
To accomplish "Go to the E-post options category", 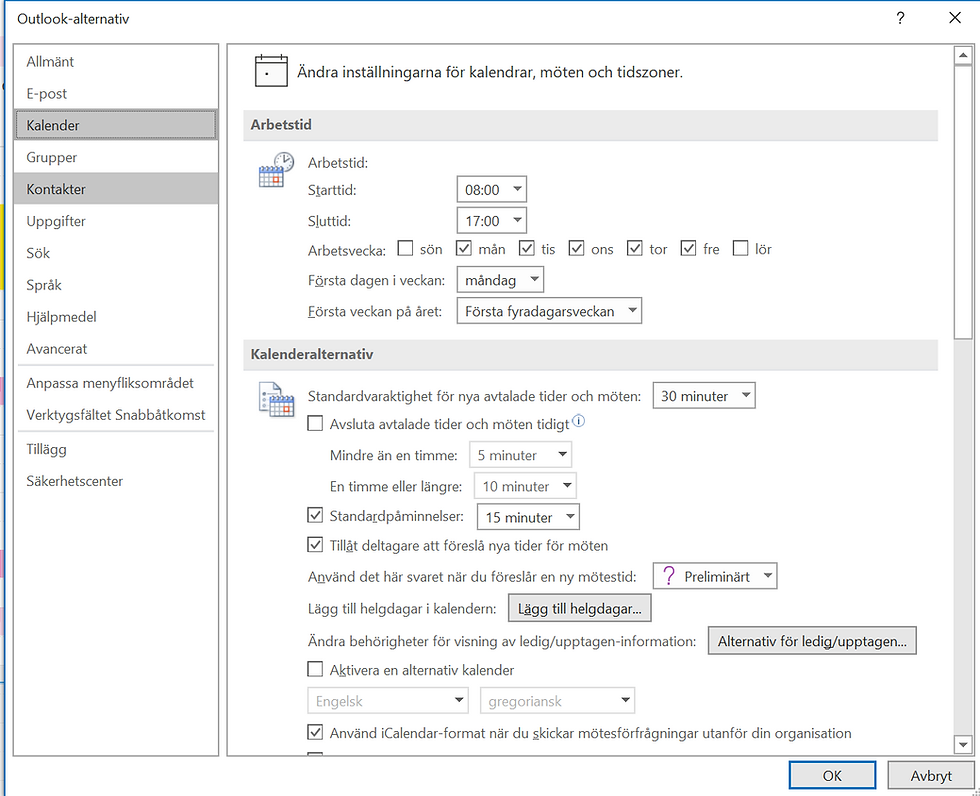I will click(x=116, y=93).
